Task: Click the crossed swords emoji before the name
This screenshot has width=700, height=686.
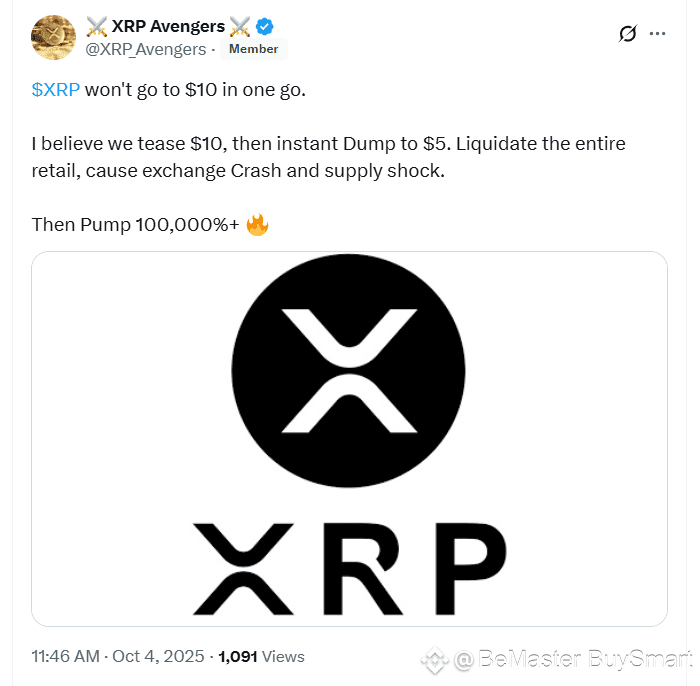Action: (96, 27)
